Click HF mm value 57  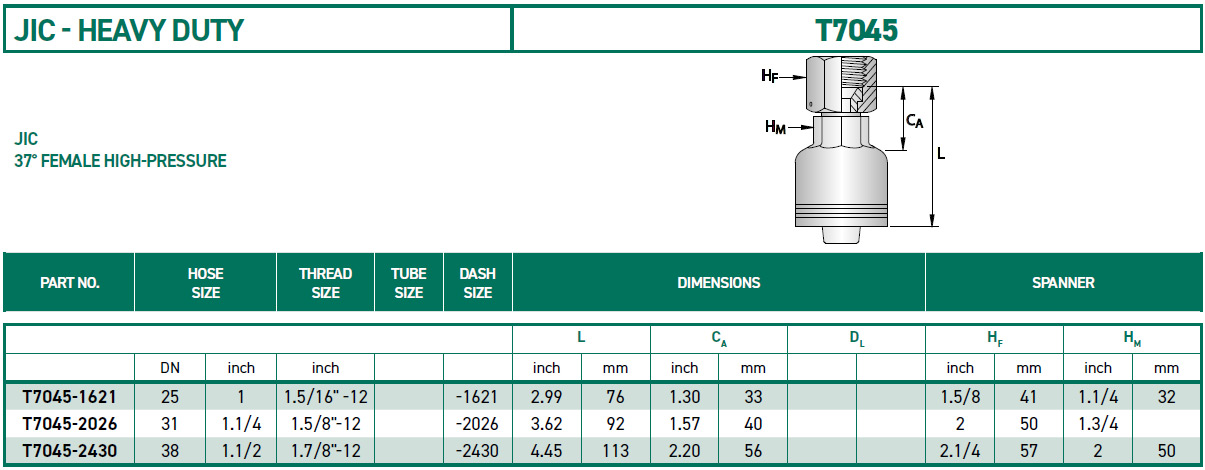pyautogui.click(x=1028, y=451)
